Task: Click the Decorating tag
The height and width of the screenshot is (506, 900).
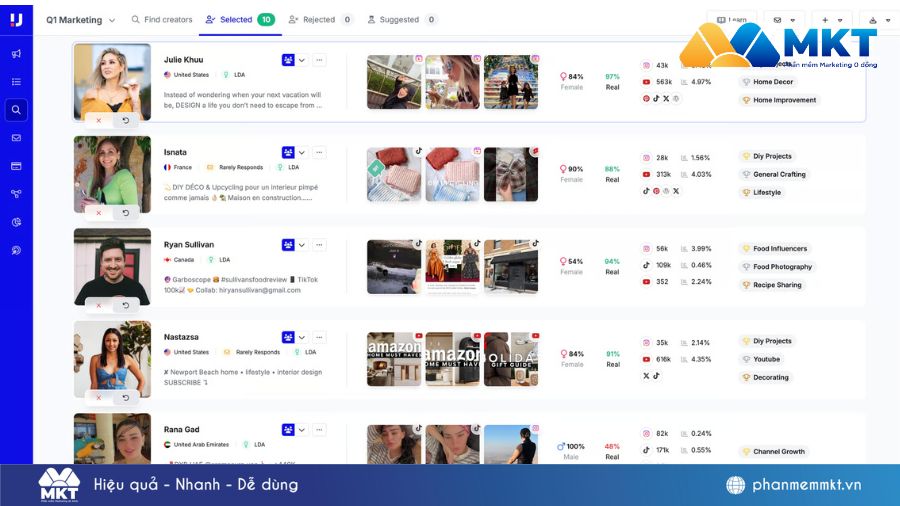Action: [x=765, y=377]
